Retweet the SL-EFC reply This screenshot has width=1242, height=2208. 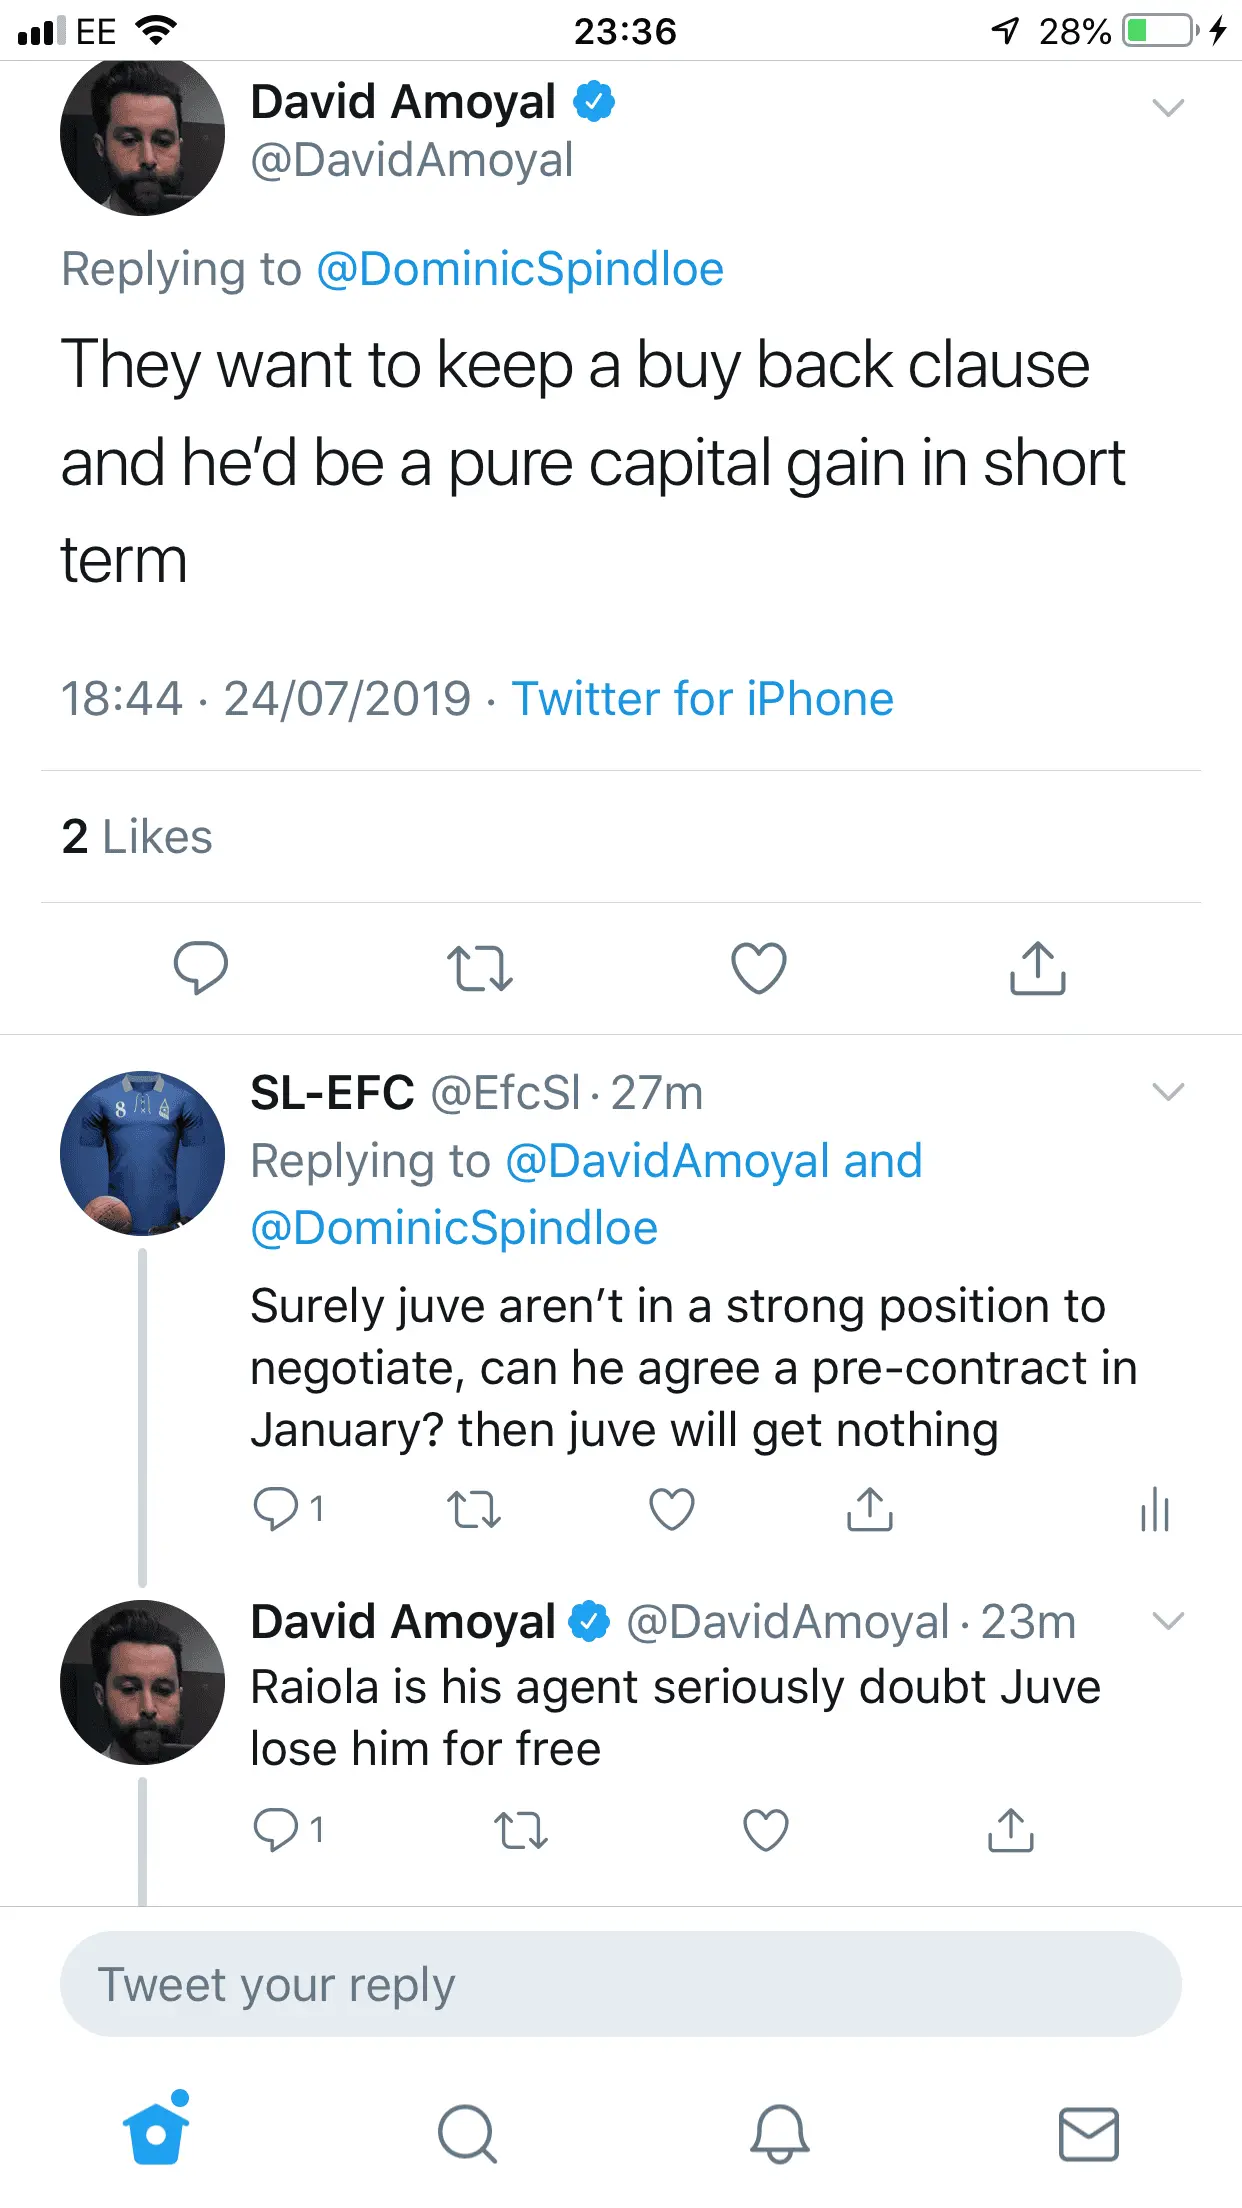[x=473, y=1509]
